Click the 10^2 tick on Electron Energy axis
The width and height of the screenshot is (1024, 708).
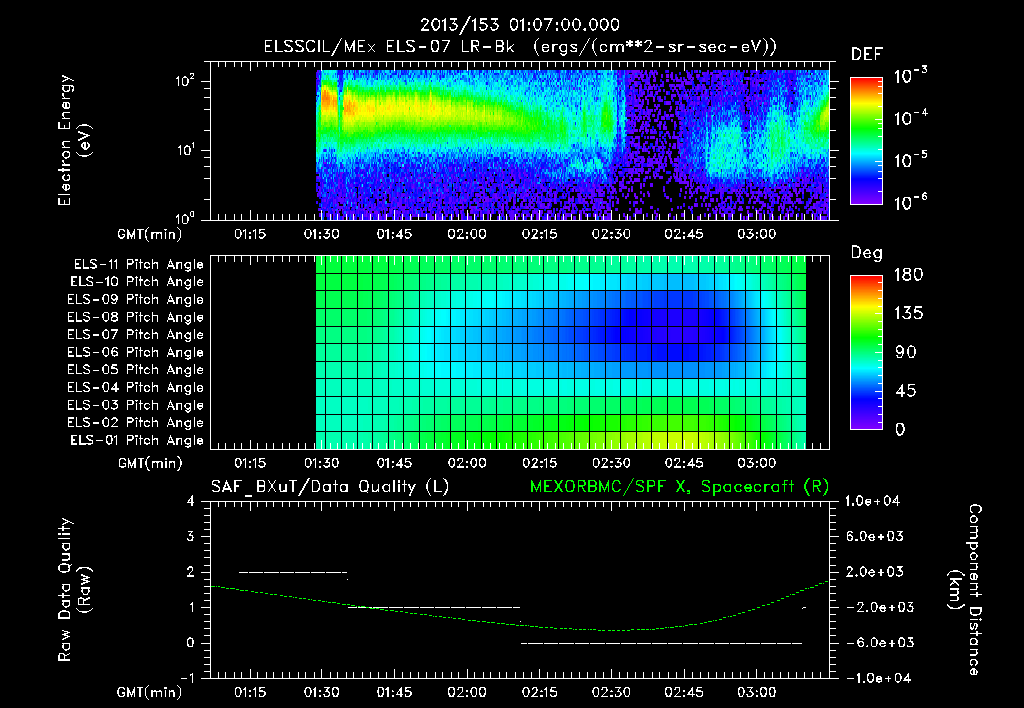185,82
